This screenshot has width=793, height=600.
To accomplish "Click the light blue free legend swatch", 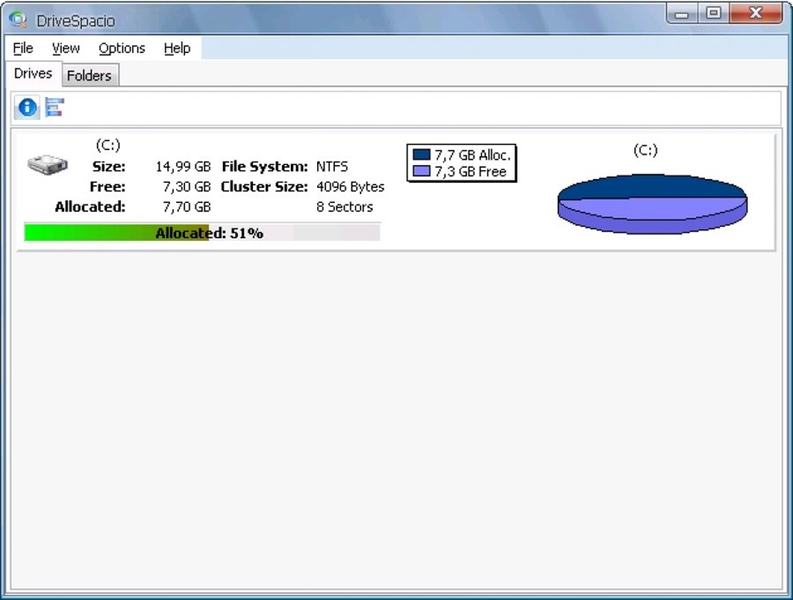I will tap(421, 171).
